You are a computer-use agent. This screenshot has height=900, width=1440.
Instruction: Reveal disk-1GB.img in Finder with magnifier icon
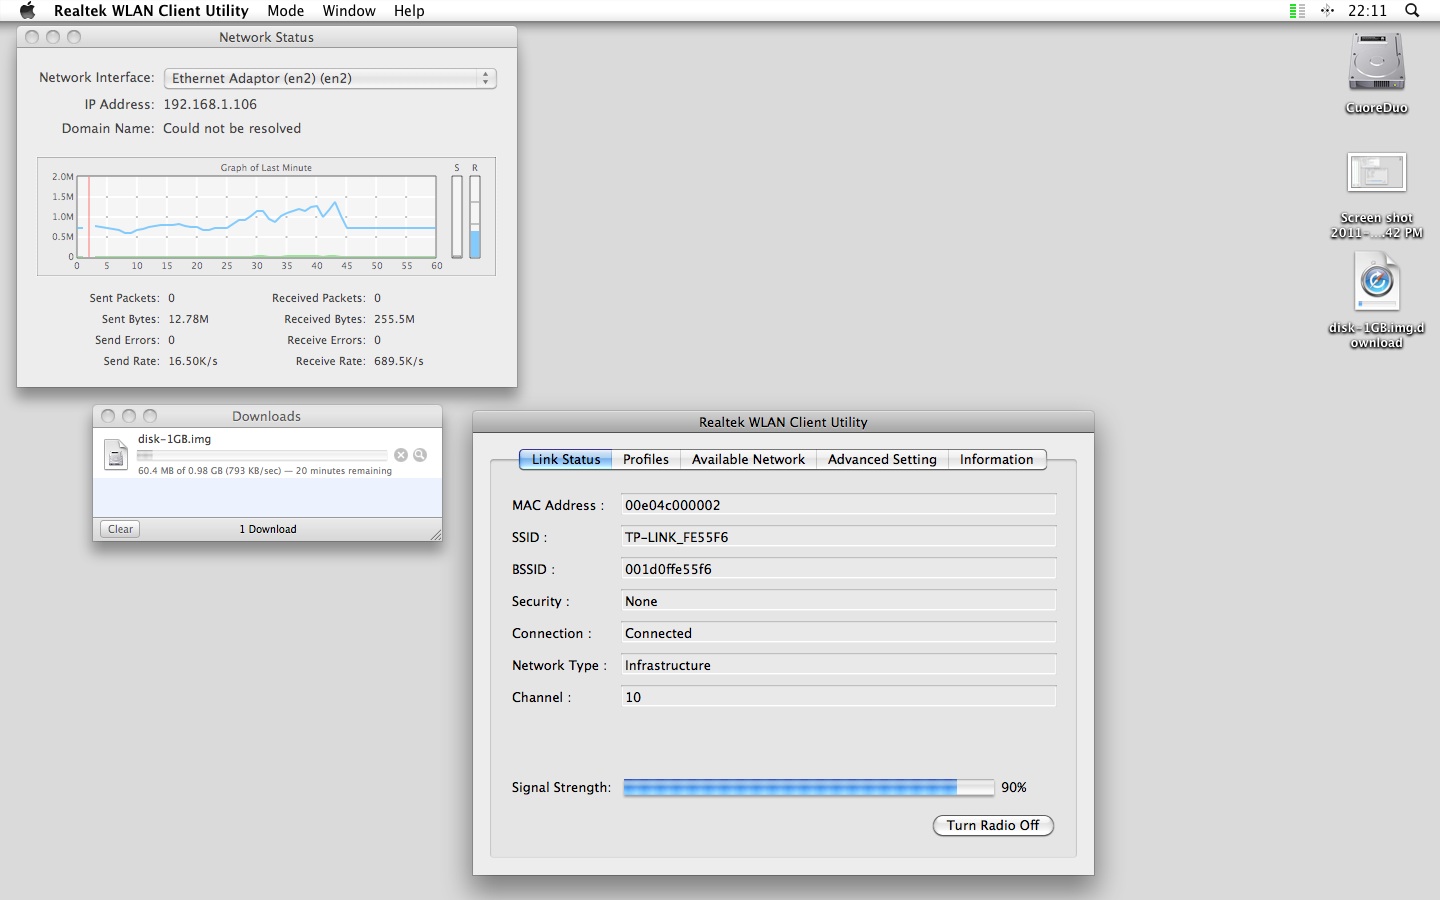420,455
